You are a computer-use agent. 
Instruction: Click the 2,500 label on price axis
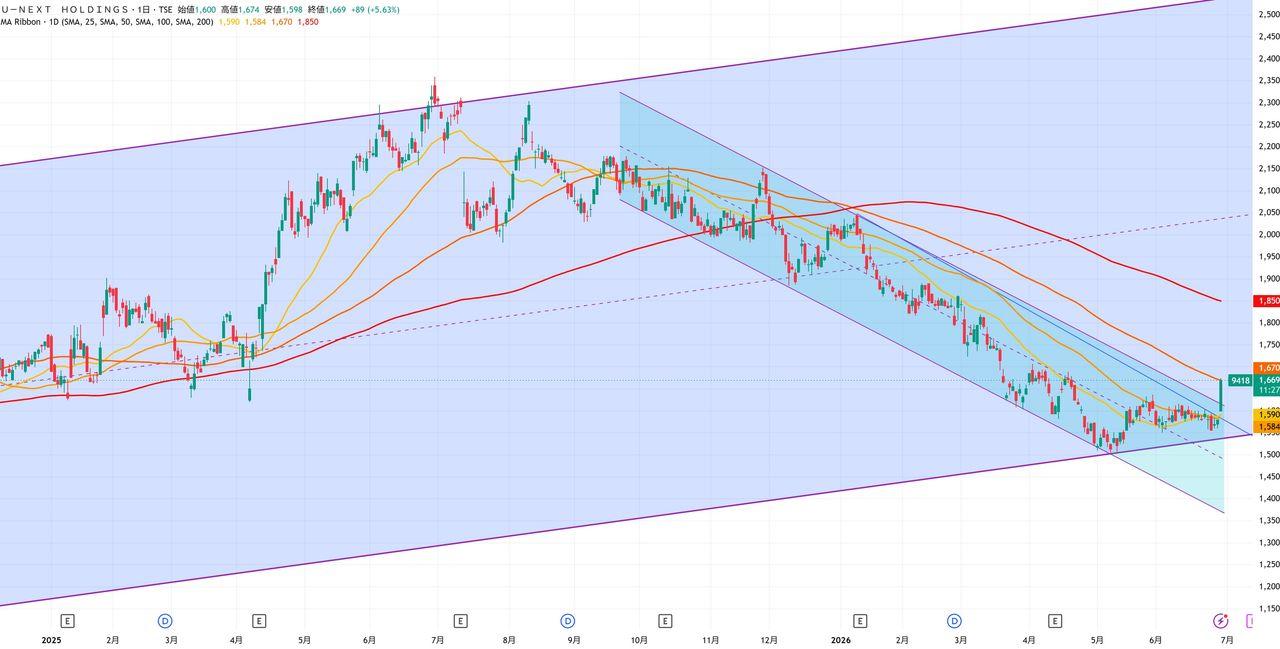coord(1268,14)
